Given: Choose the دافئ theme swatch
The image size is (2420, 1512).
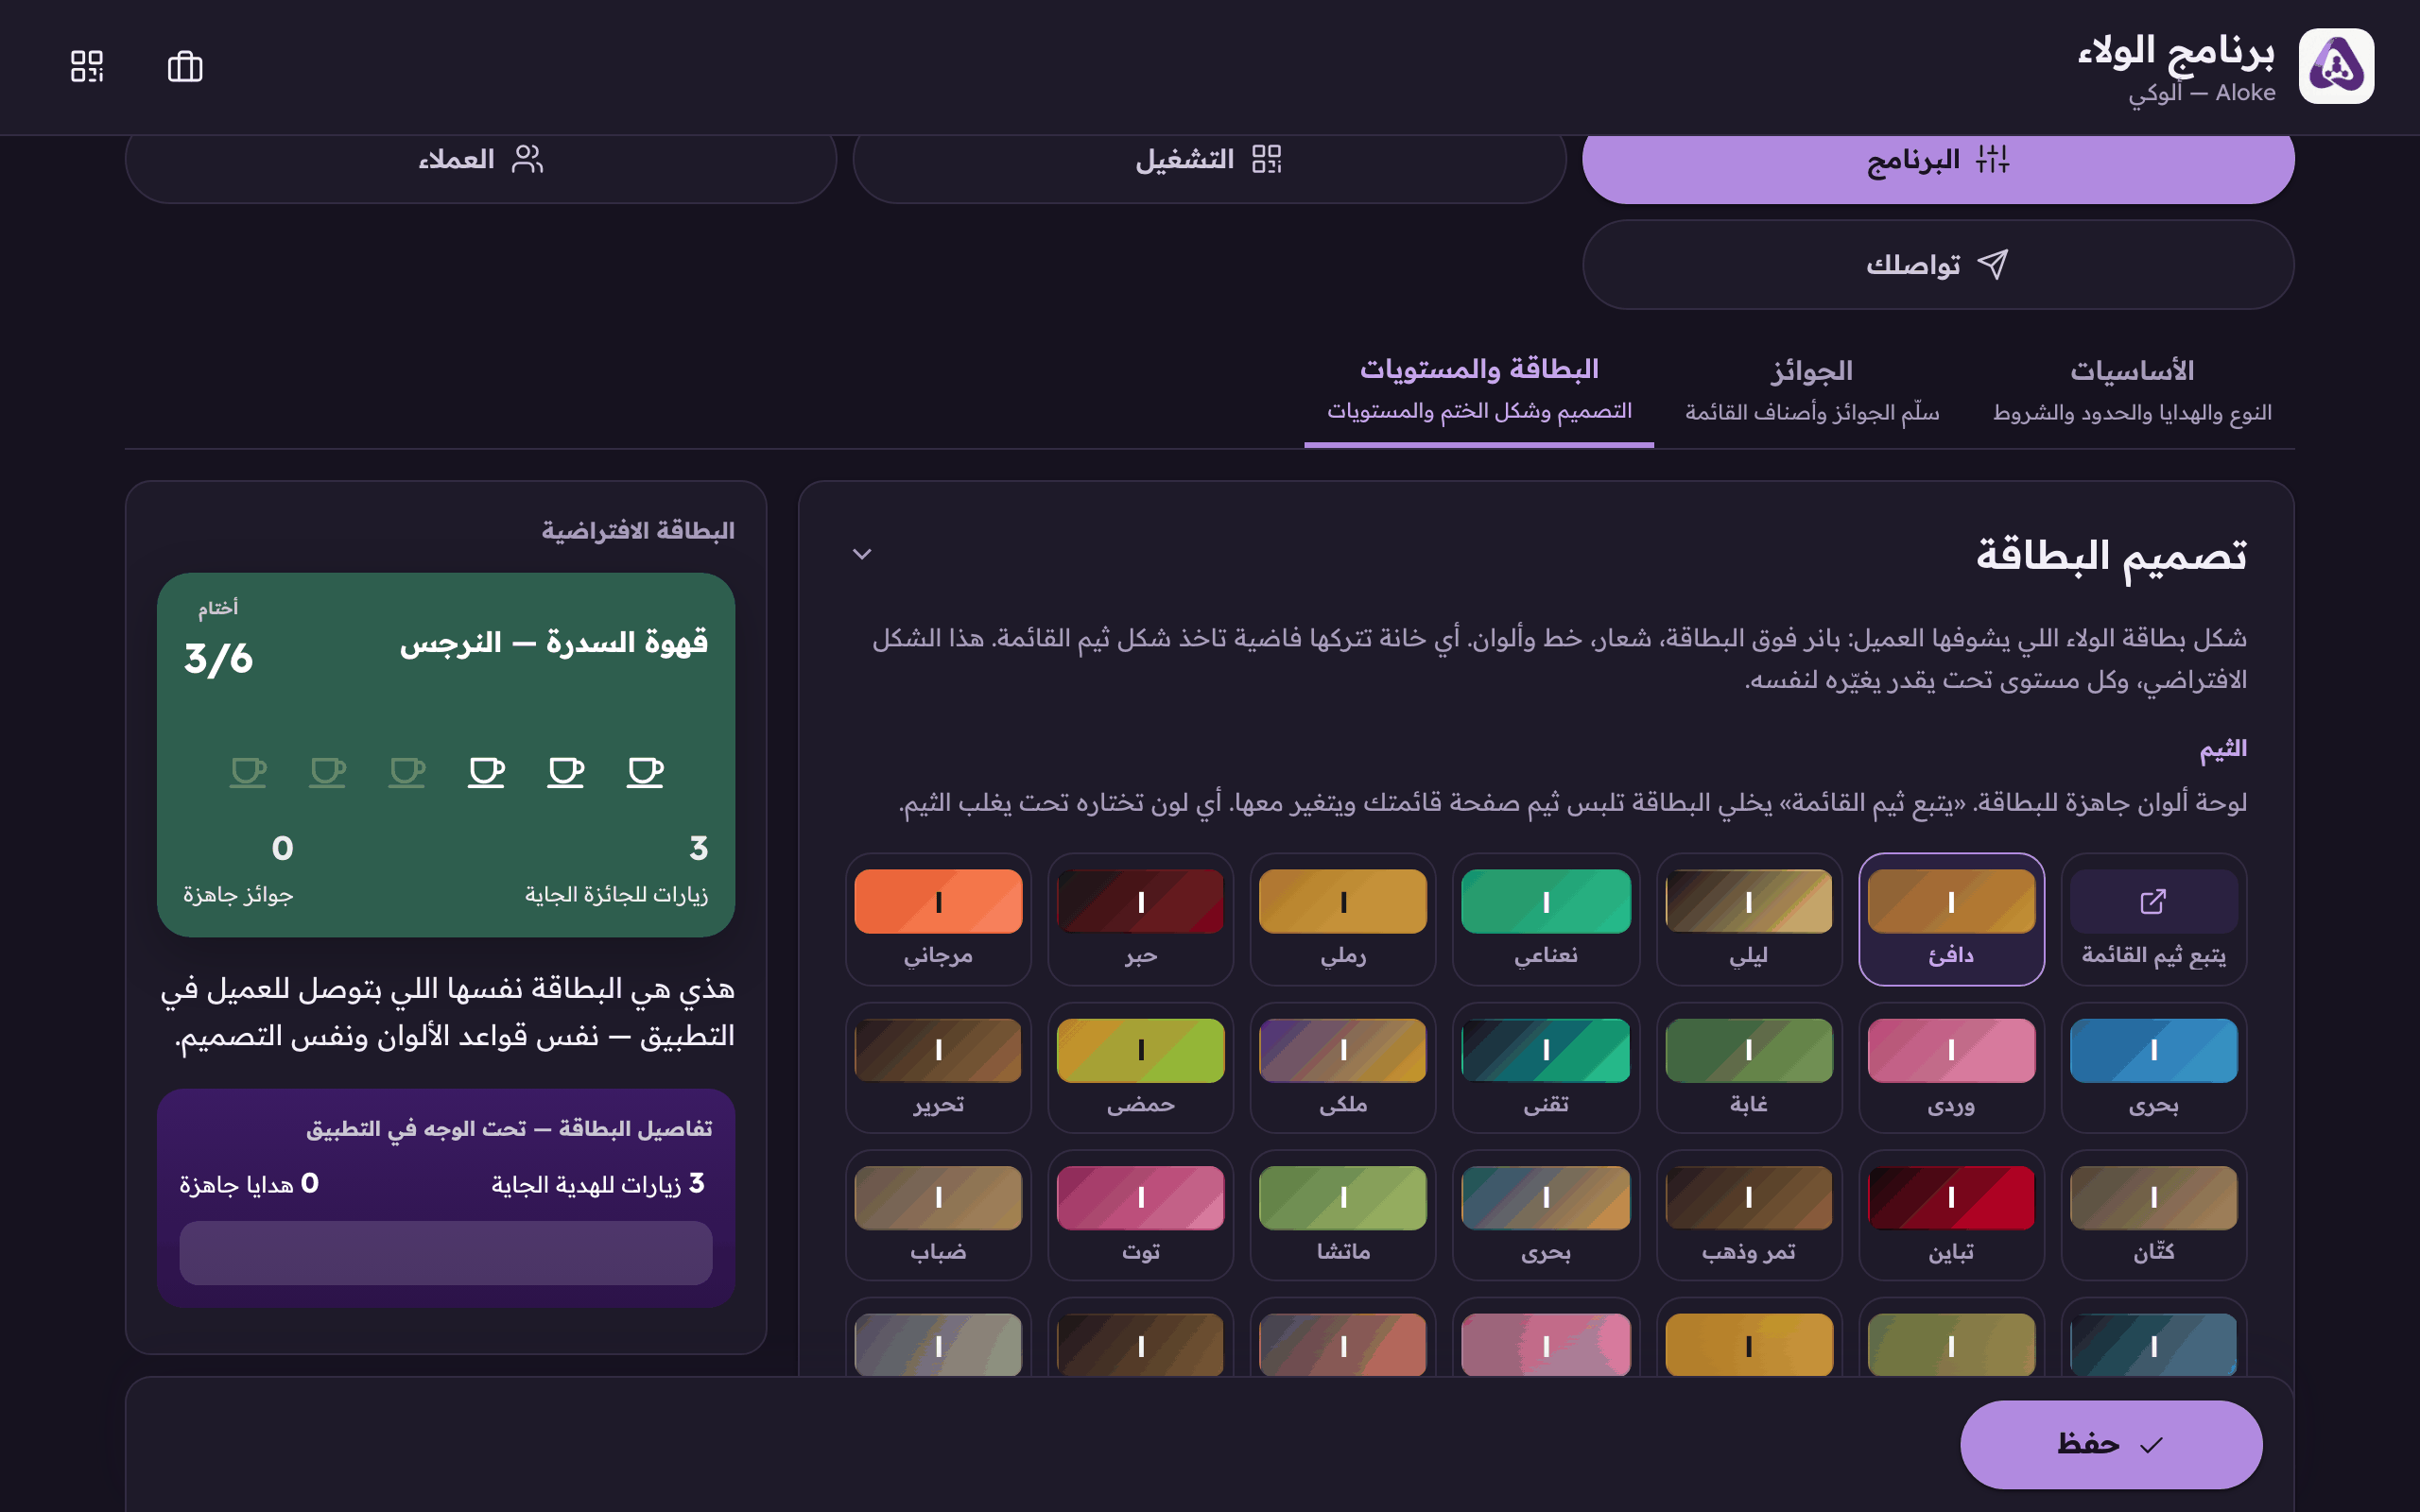Looking at the screenshot, I should click(1950, 919).
